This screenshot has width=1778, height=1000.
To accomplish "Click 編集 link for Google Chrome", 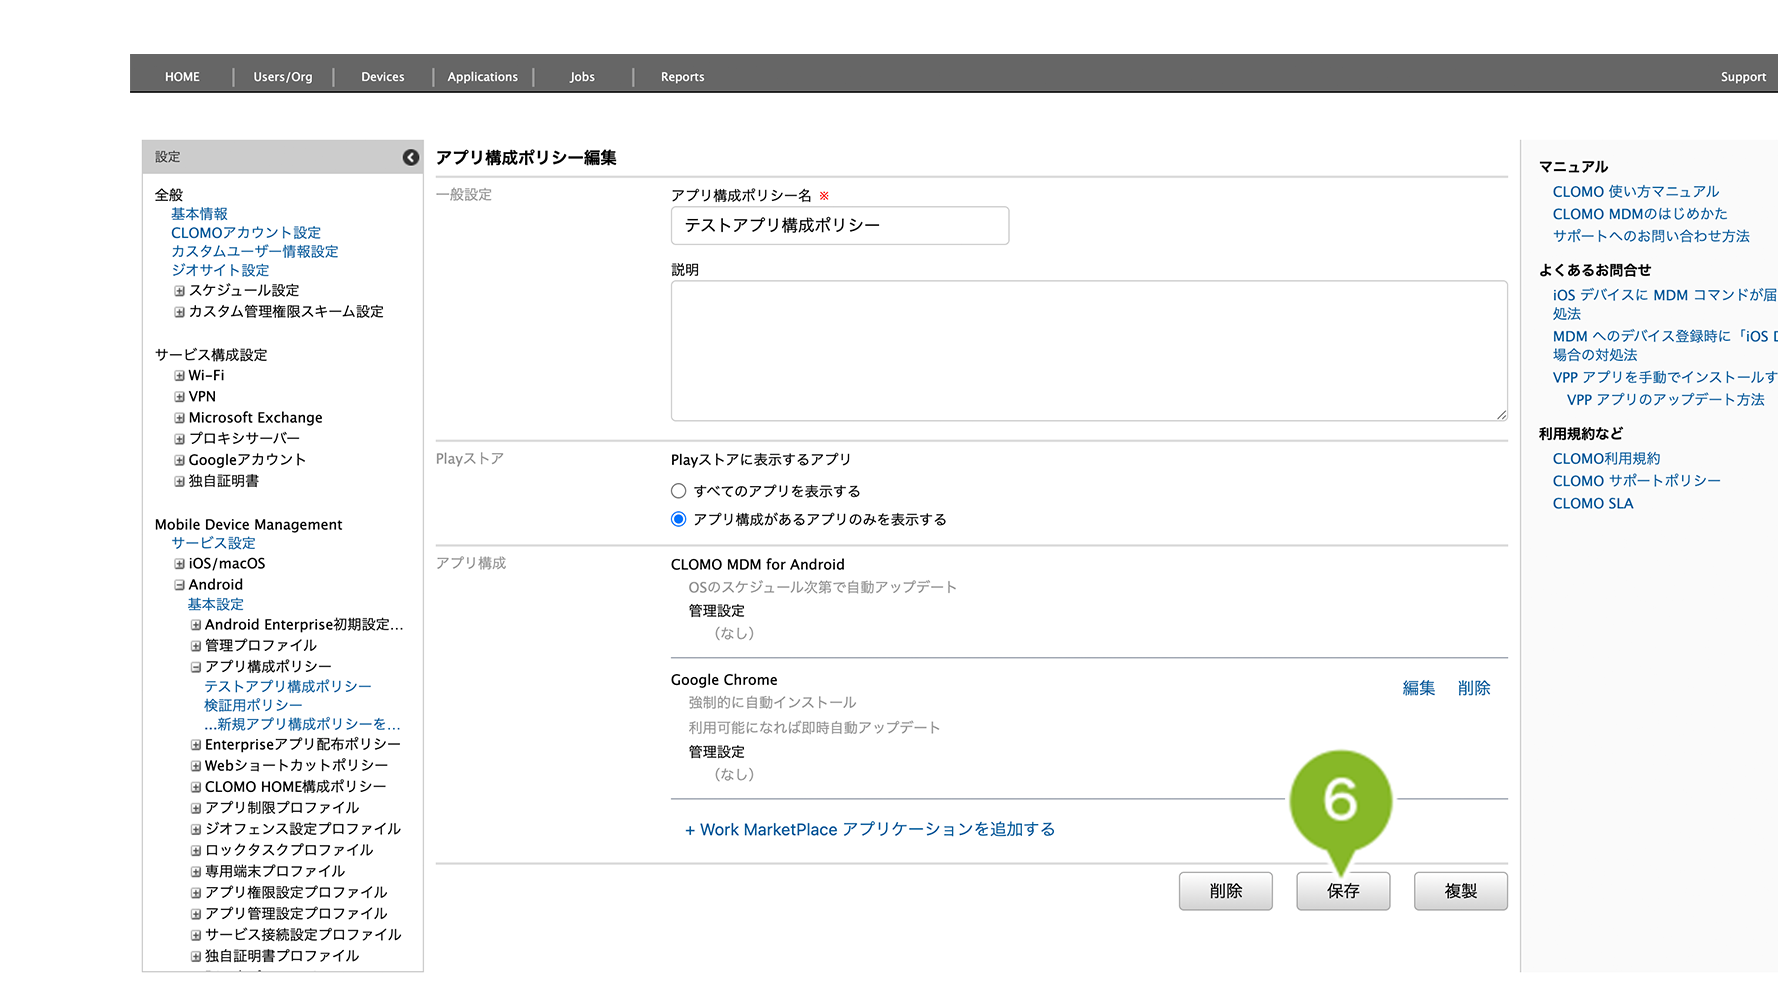I will coord(1418,688).
